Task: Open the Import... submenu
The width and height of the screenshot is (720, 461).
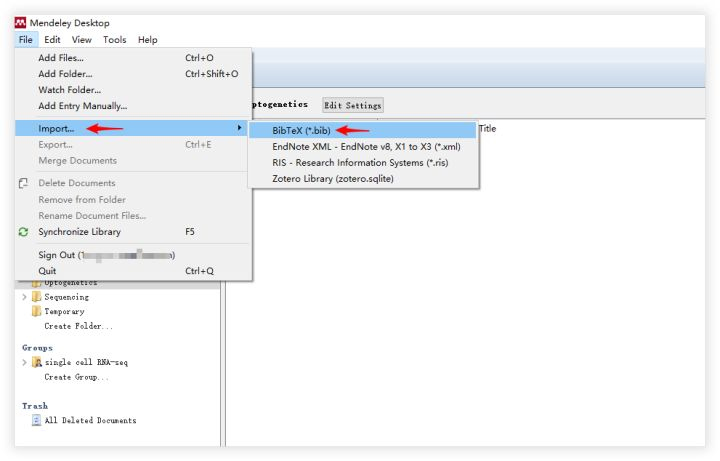Action: tap(131, 129)
